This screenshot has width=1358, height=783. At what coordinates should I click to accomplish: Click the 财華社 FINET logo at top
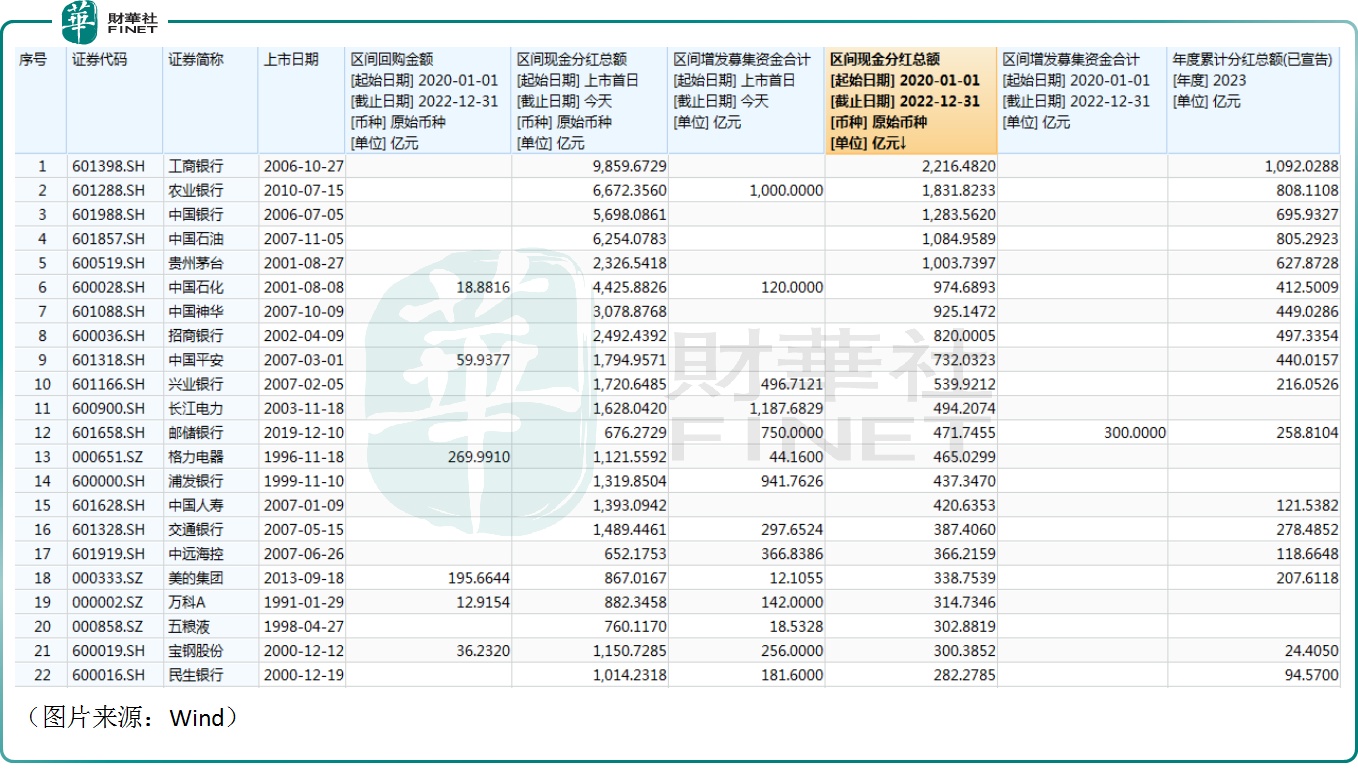[x=108, y=22]
